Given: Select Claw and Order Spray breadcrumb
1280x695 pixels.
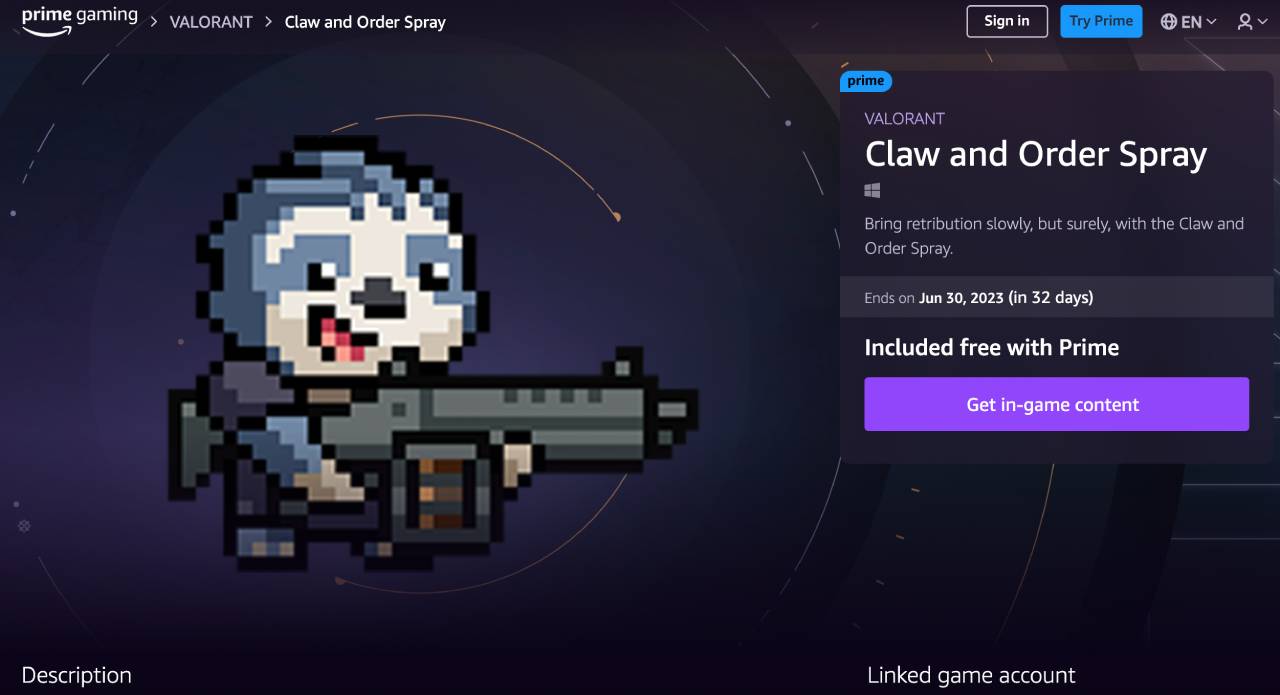Looking at the screenshot, I should tap(365, 21).
